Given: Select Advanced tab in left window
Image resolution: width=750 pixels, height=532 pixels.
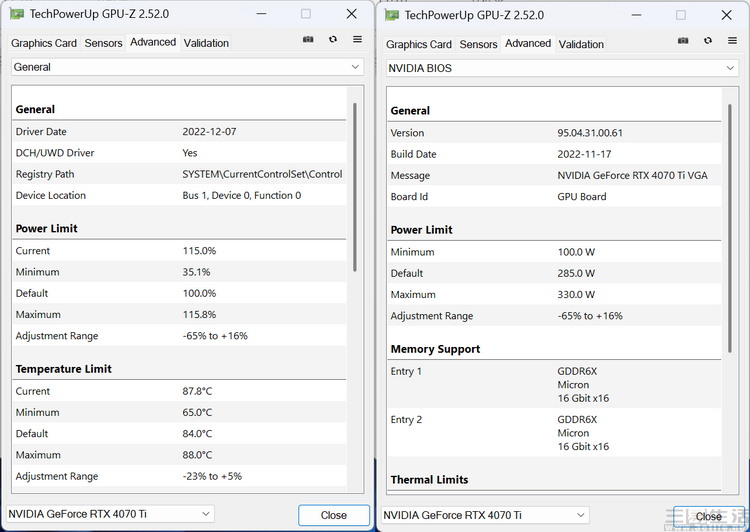Looking at the screenshot, I should click(153, 42).
